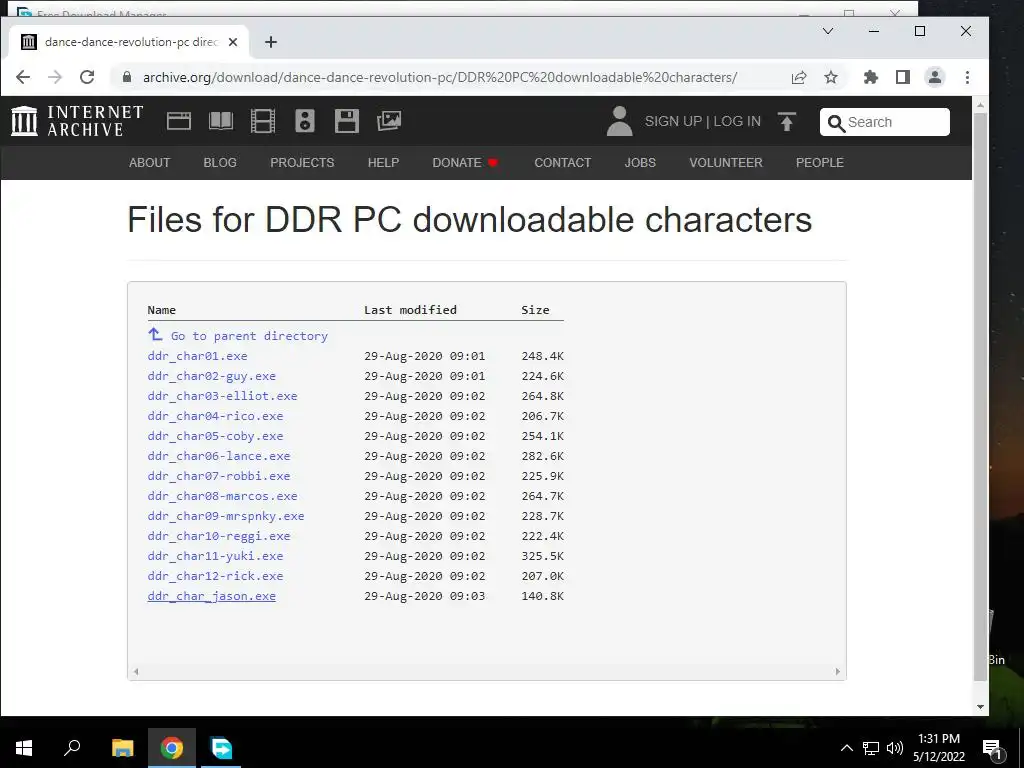Download ddr_char07-robbi.exe
Screen dimensions: 1024x768
pyautogui.click(x=219, y=476)
